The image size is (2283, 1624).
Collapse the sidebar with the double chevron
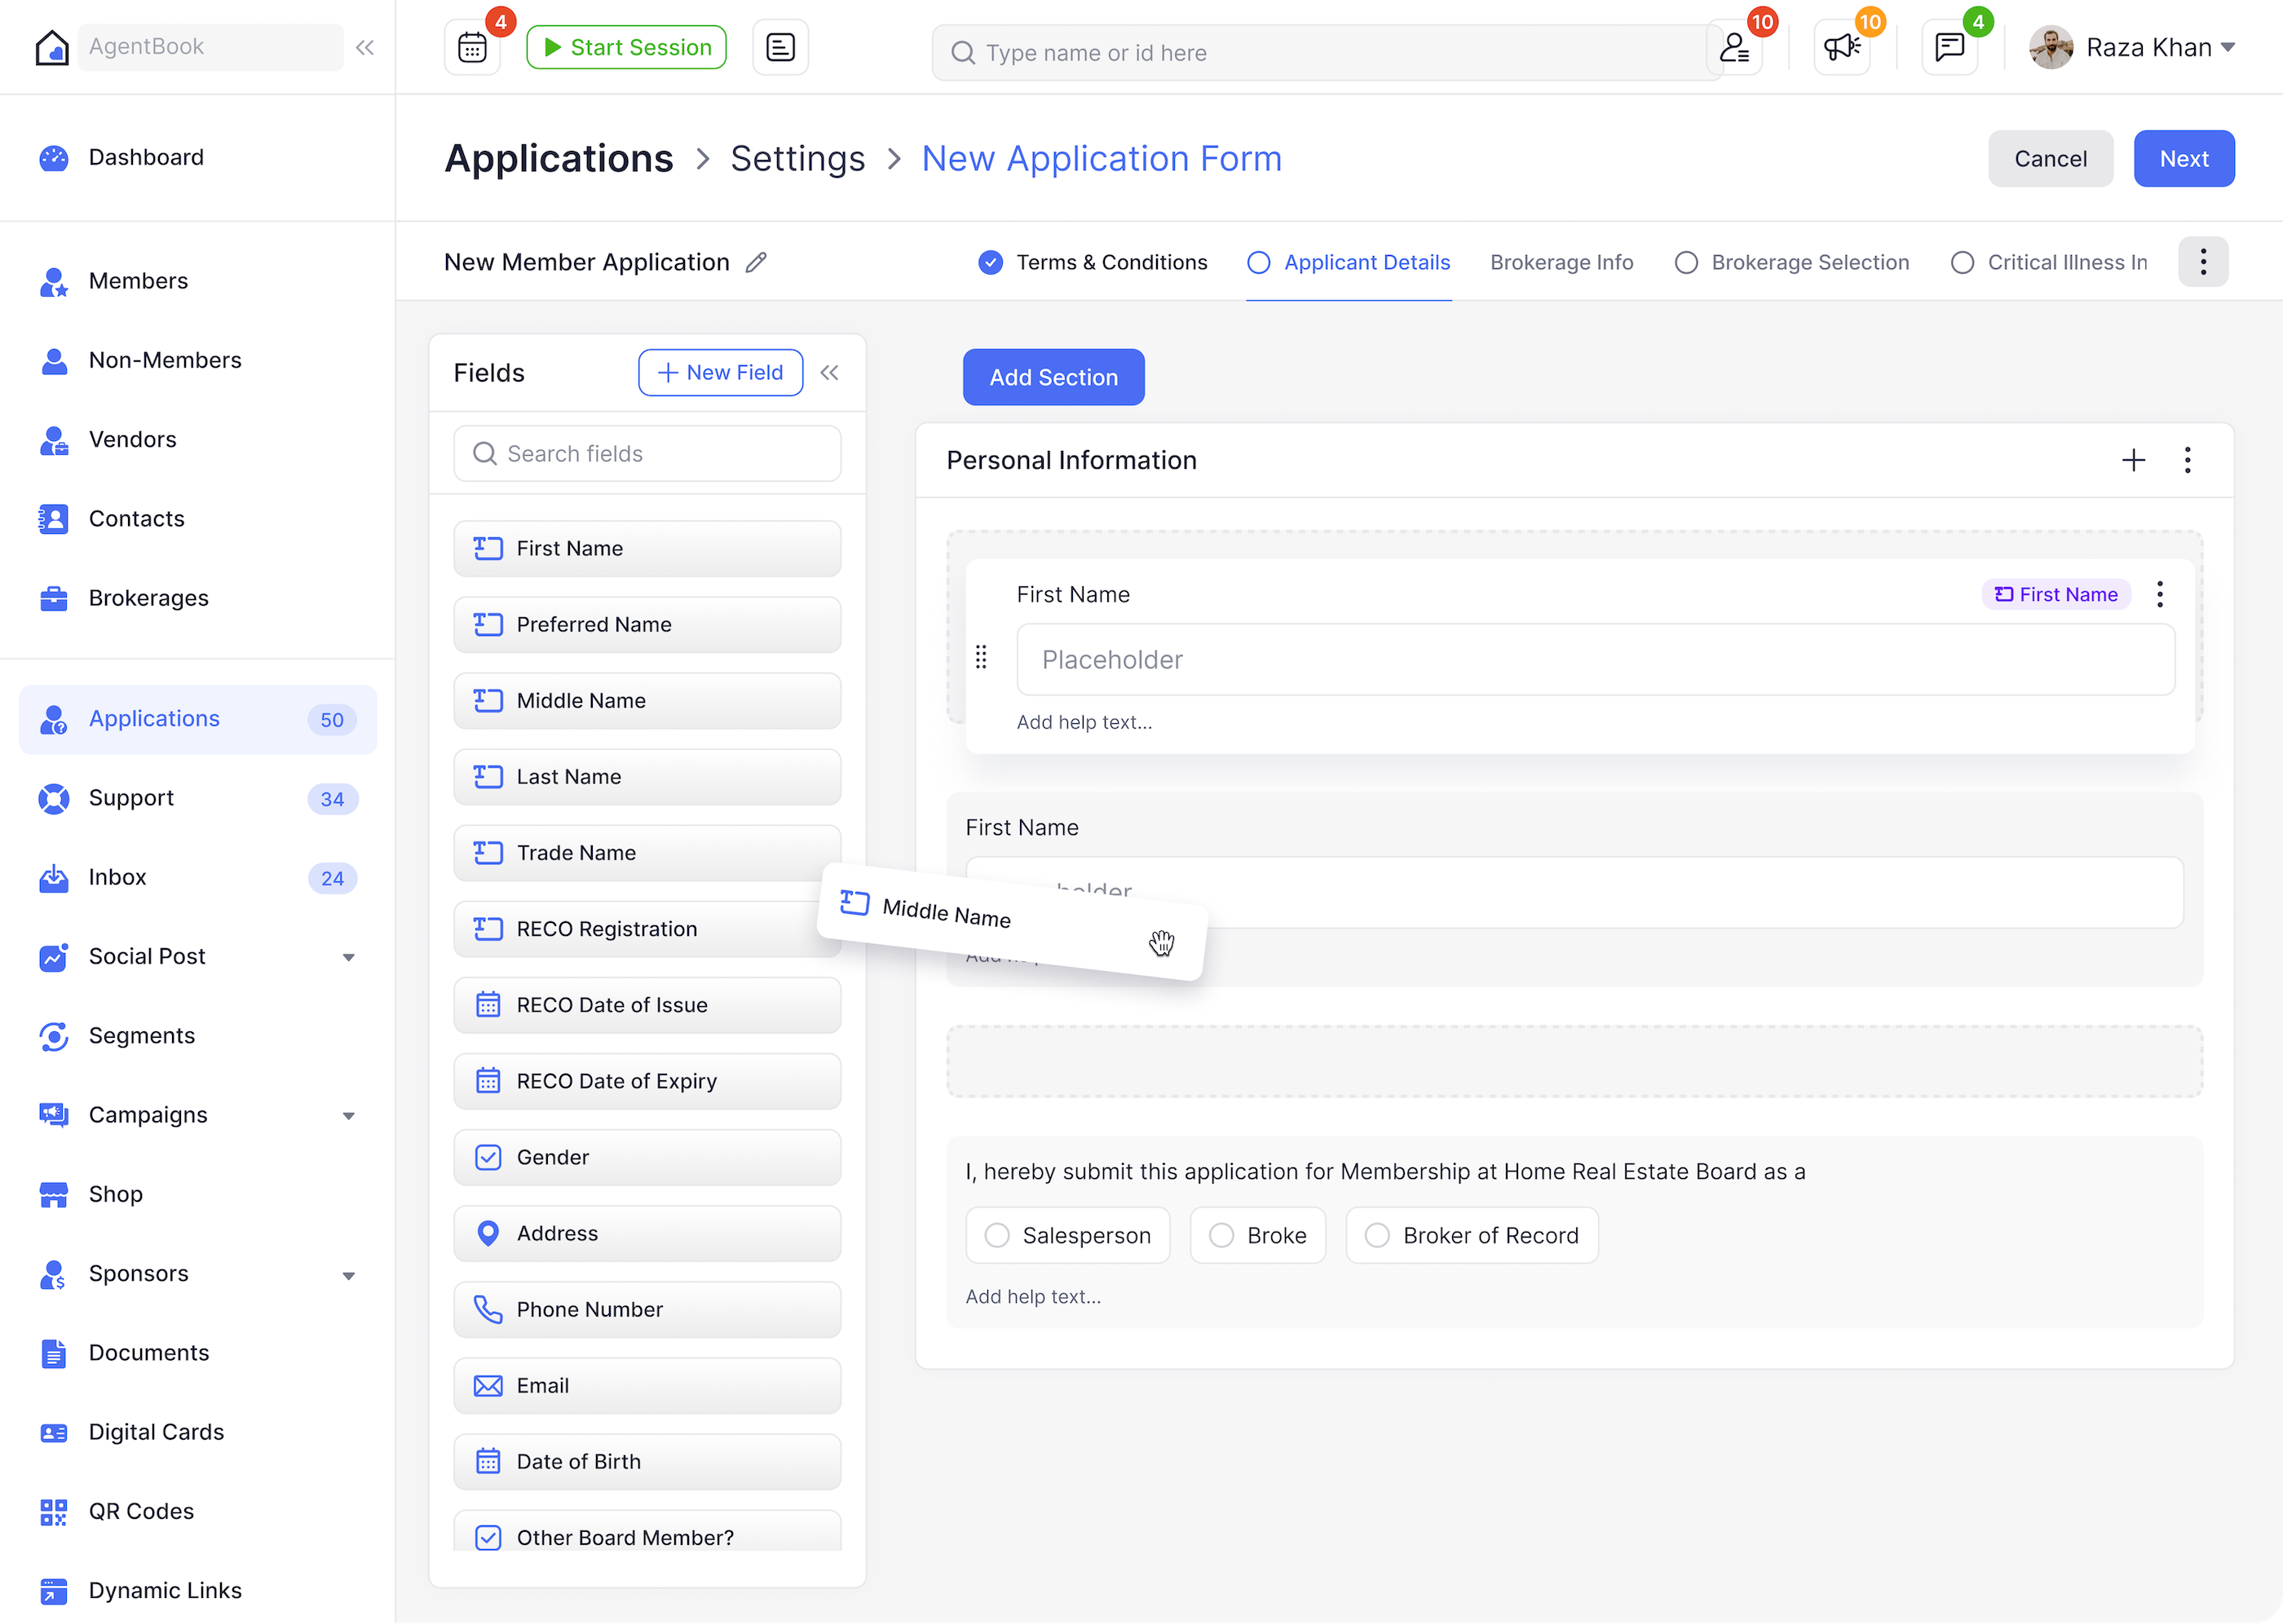364,46
